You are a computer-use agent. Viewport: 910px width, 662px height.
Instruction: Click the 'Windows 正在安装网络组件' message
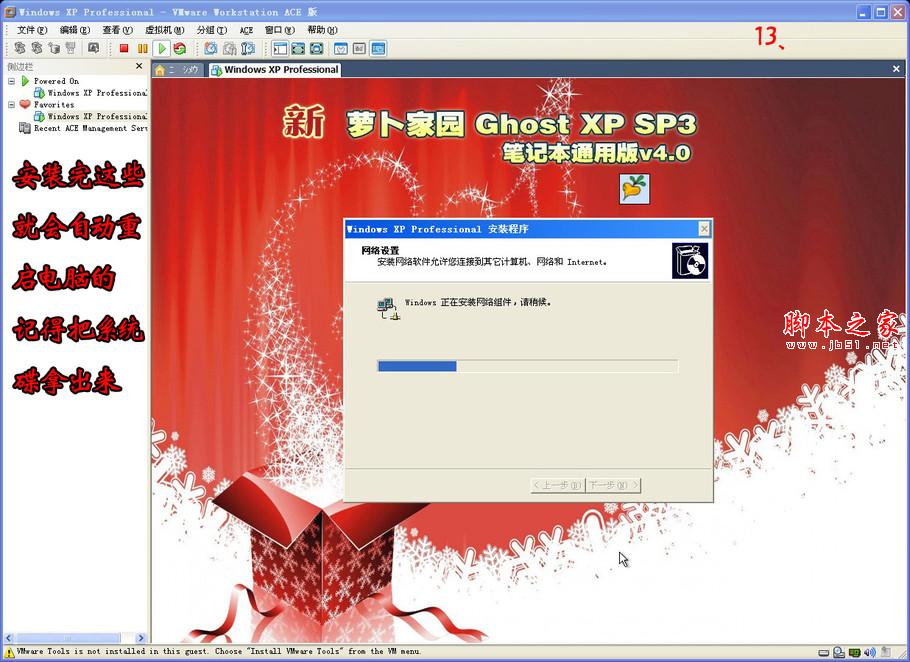pyautogui.click(x=478, y=302)
